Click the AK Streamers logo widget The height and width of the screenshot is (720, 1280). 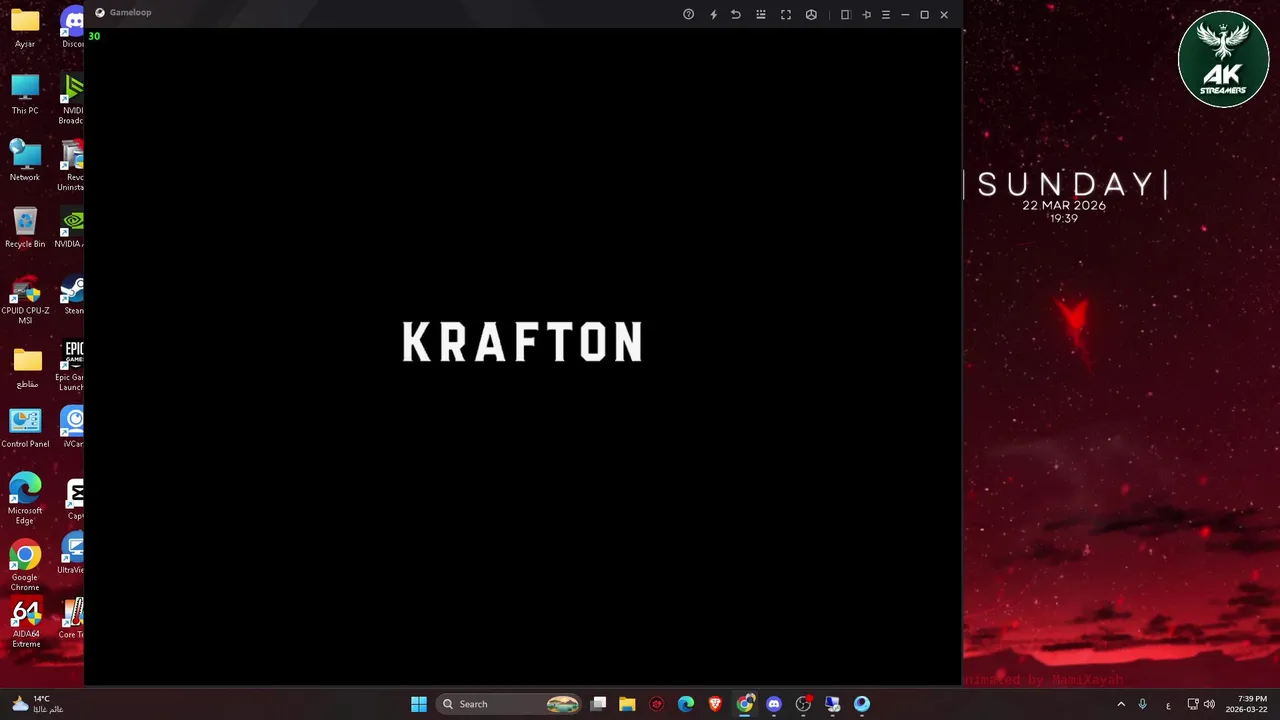coord(1224,59)
